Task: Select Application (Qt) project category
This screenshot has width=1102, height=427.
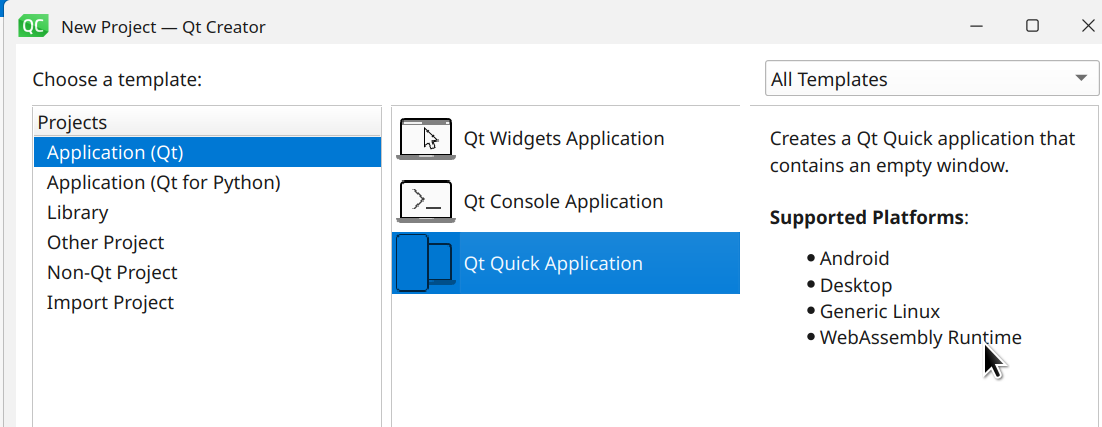Action: point(115,153)
